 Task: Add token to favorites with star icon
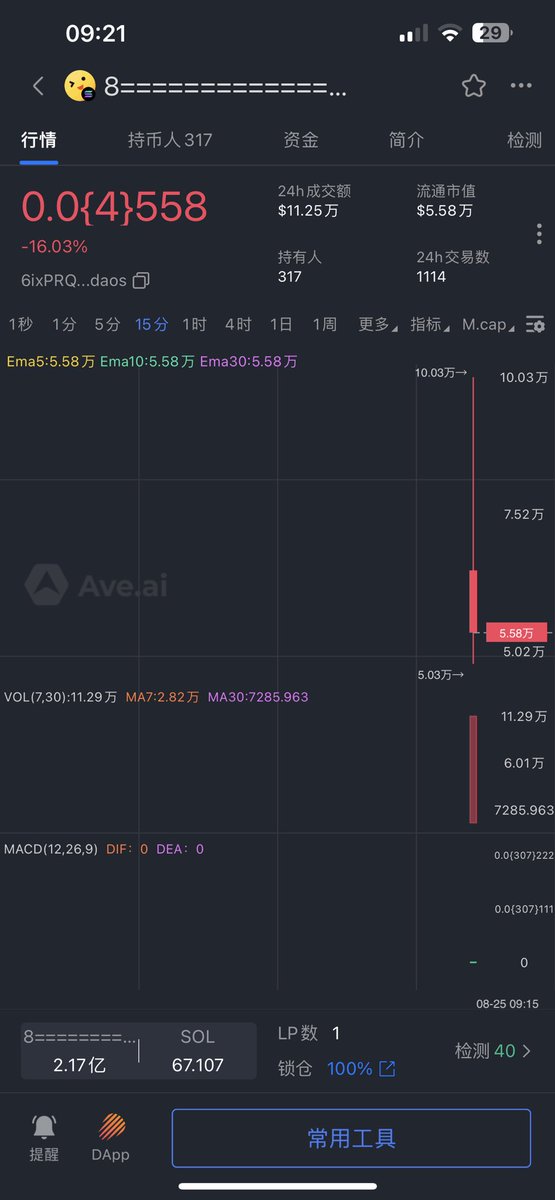coord(474,86)
